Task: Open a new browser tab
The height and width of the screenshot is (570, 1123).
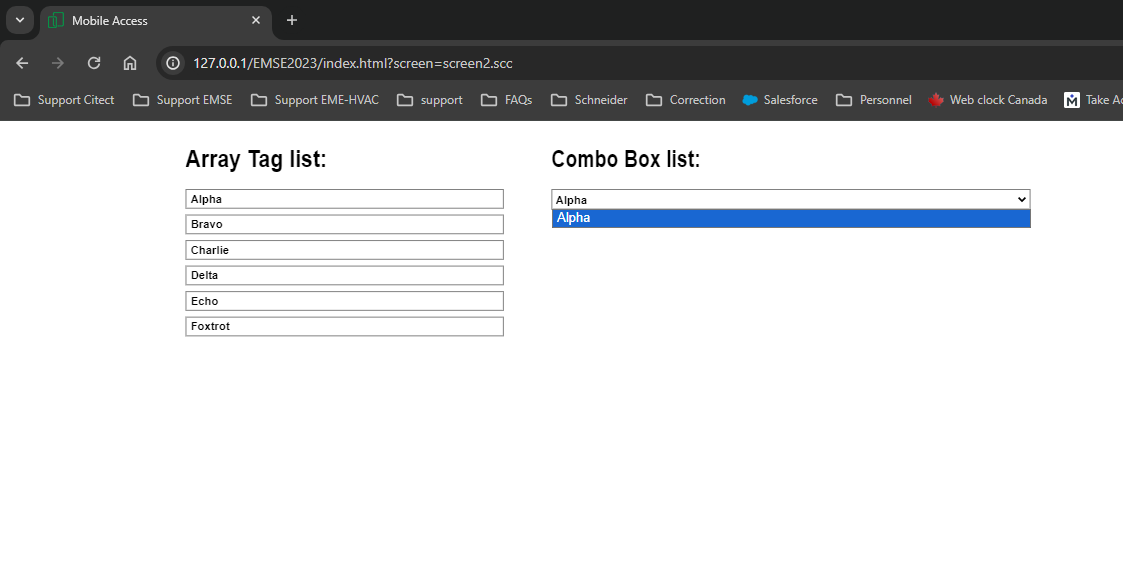Action: coord(291,21)
